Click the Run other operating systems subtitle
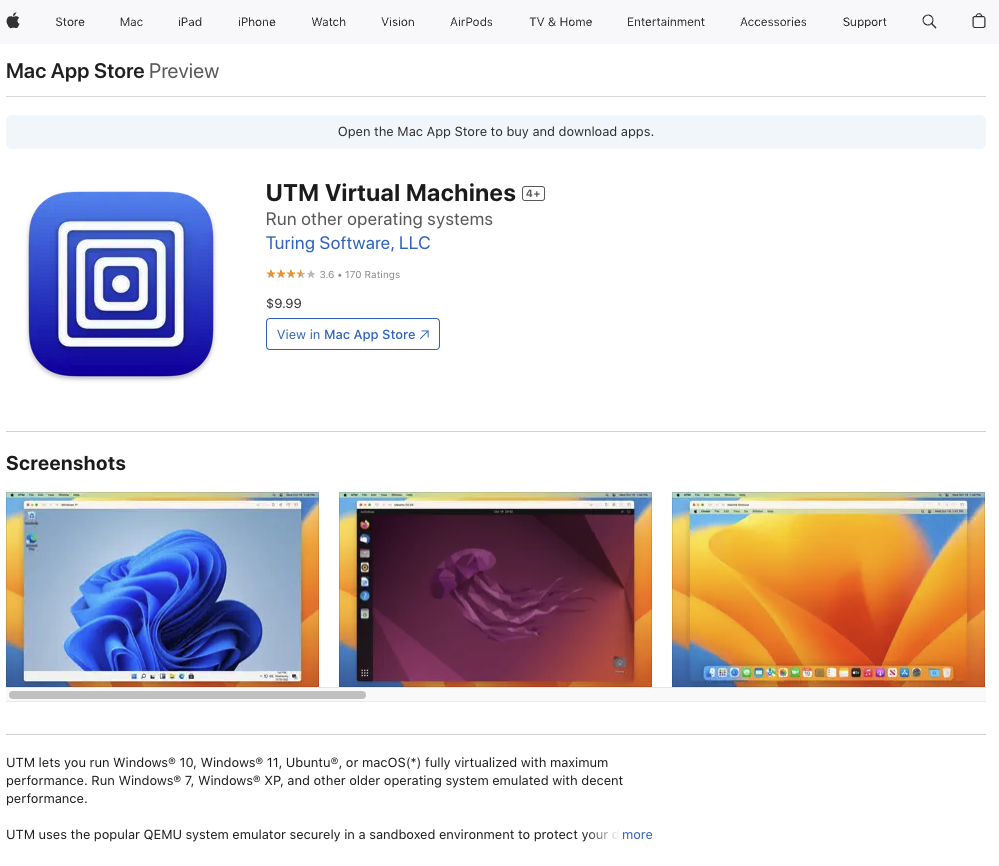999x866 pixels. 379,219
